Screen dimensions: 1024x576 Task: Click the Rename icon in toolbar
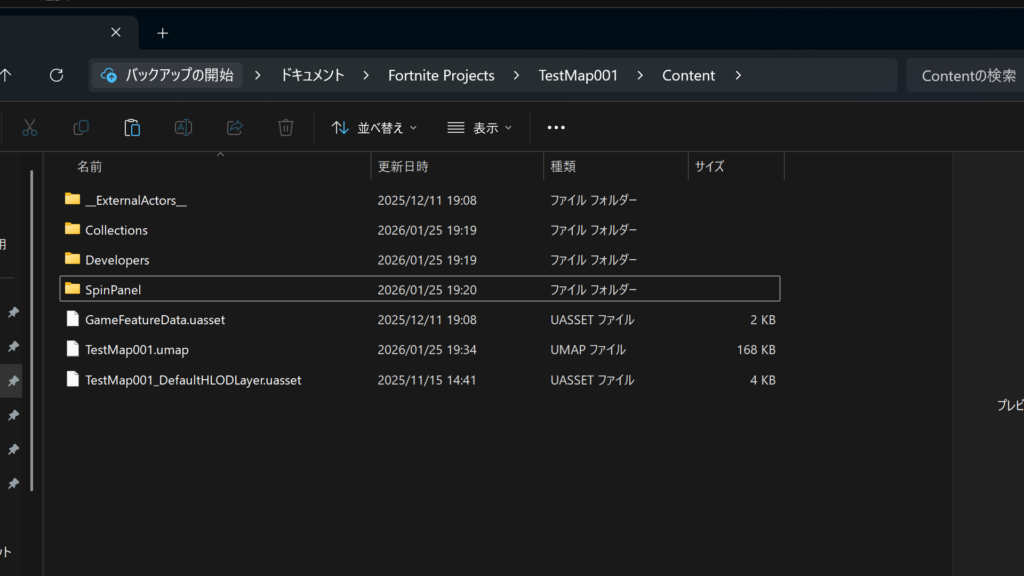[183, 128]
